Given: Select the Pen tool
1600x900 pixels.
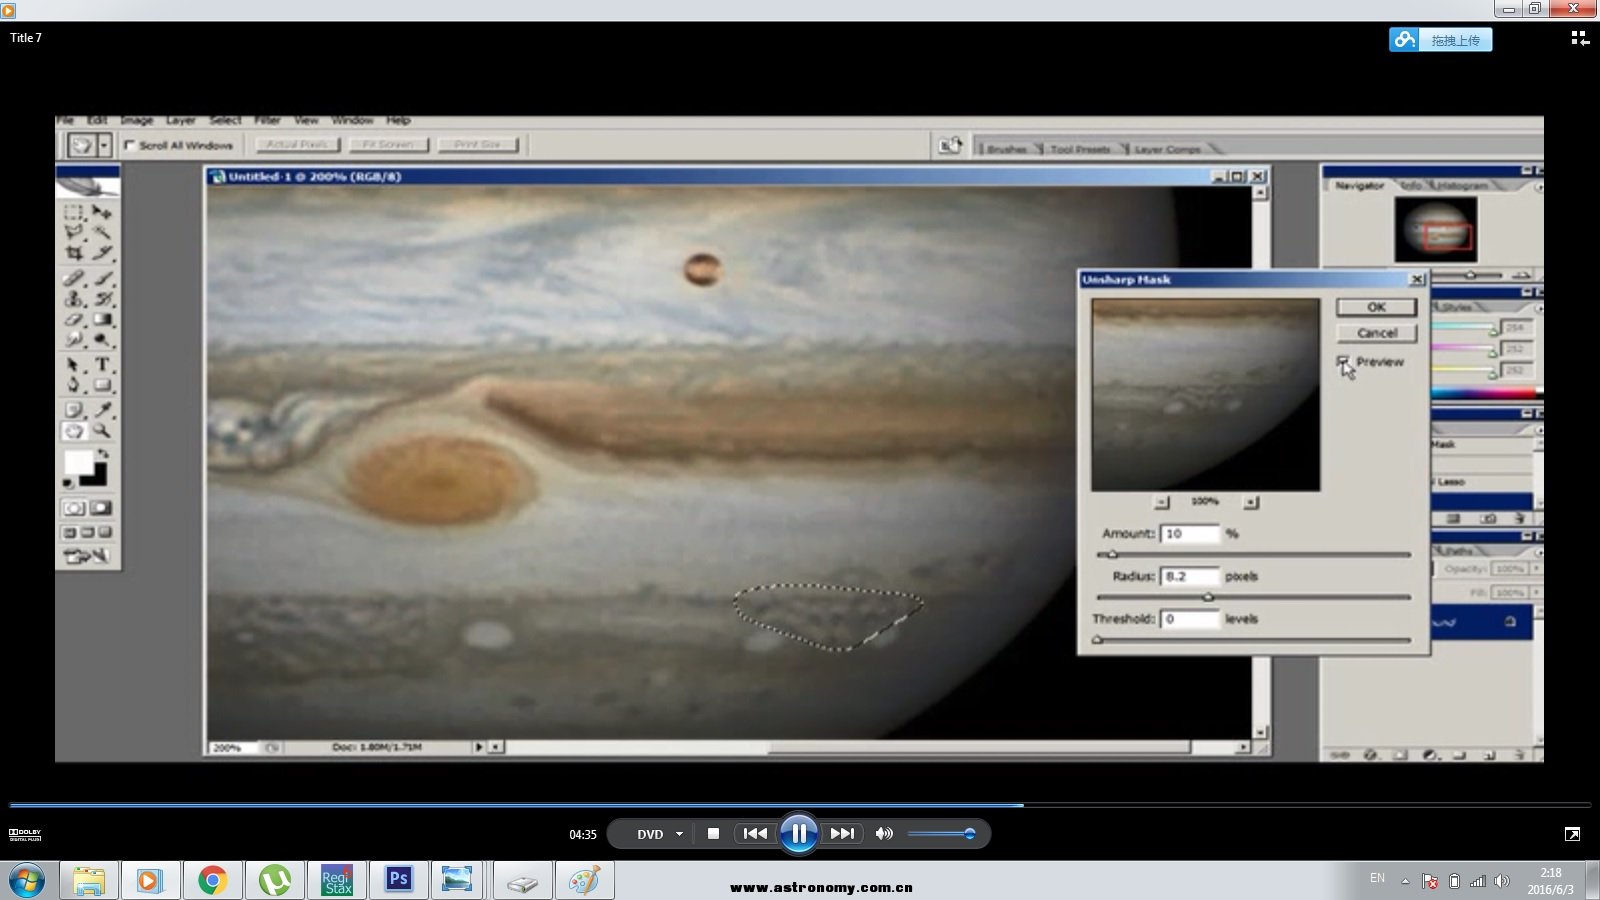Looking at the screenshot, I should (74, 385).
